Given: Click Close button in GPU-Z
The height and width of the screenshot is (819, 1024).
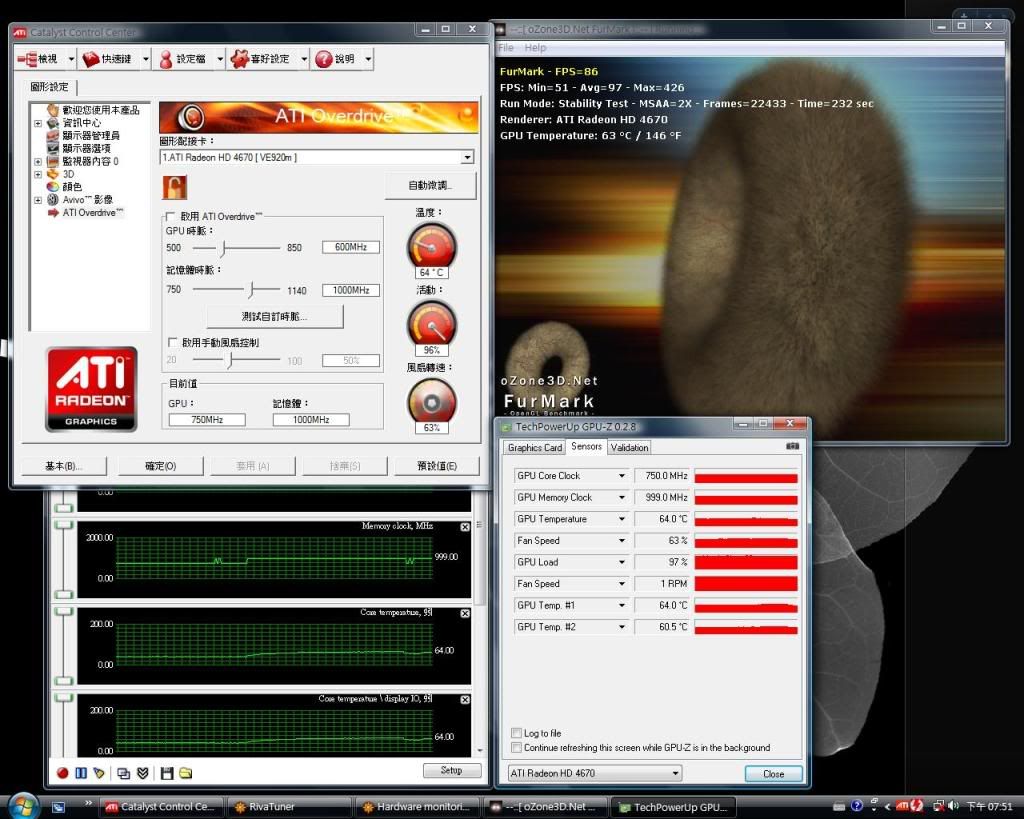Looking at the screenshot, I should (x=773, y=773).
